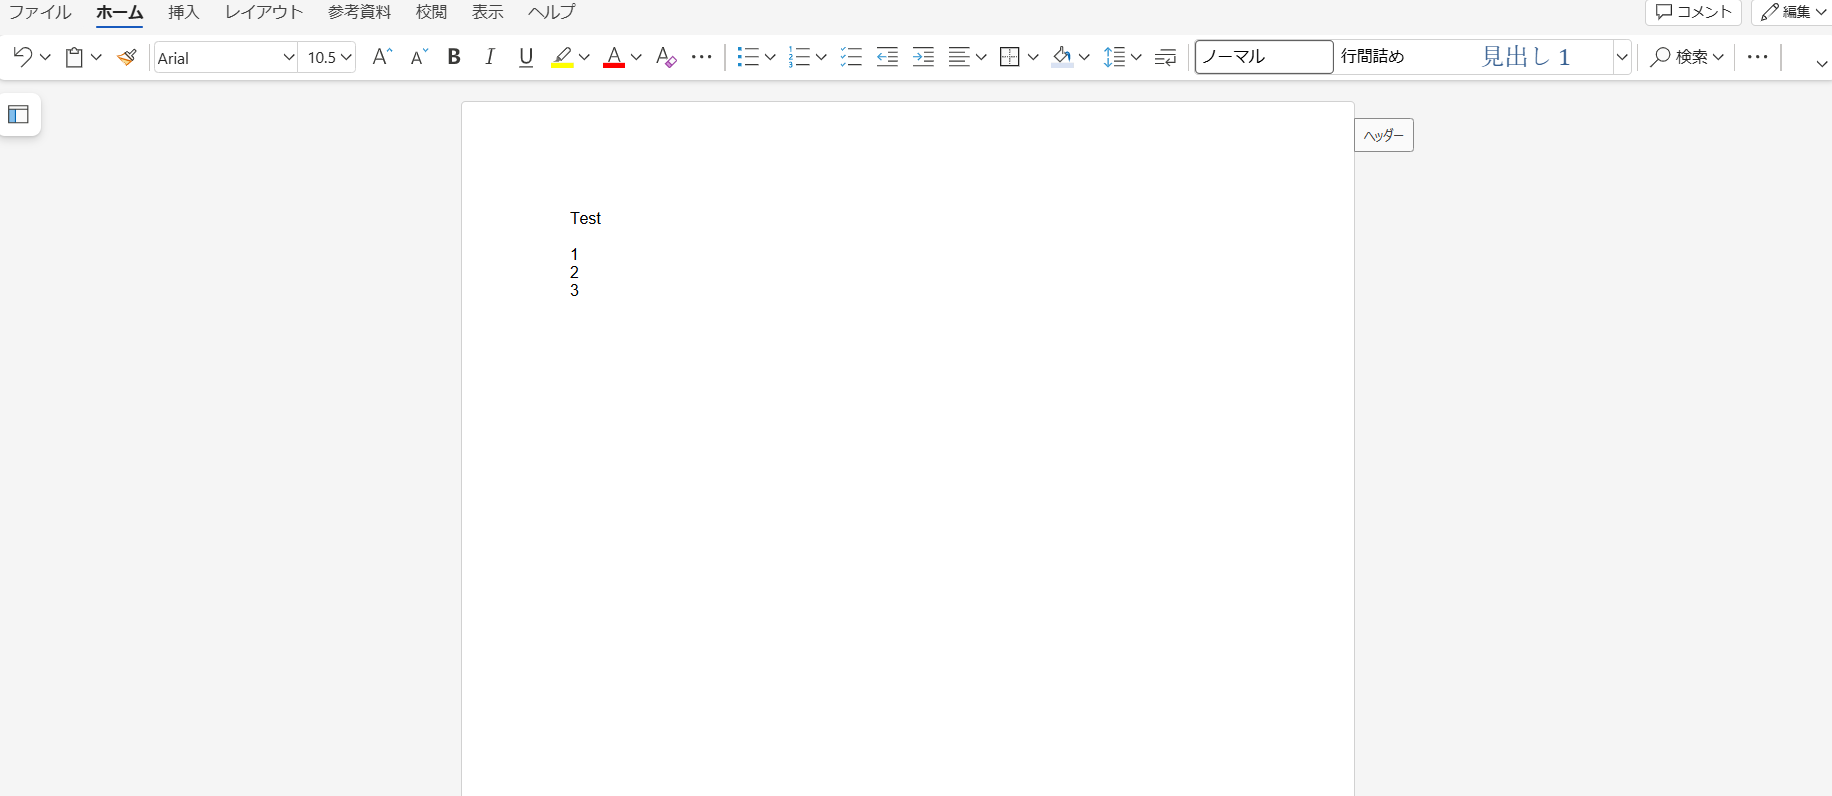This screenshot has height=796, width=1832.
Task: Switch to the 表示 tab
Action: click(x=488, y=12)
